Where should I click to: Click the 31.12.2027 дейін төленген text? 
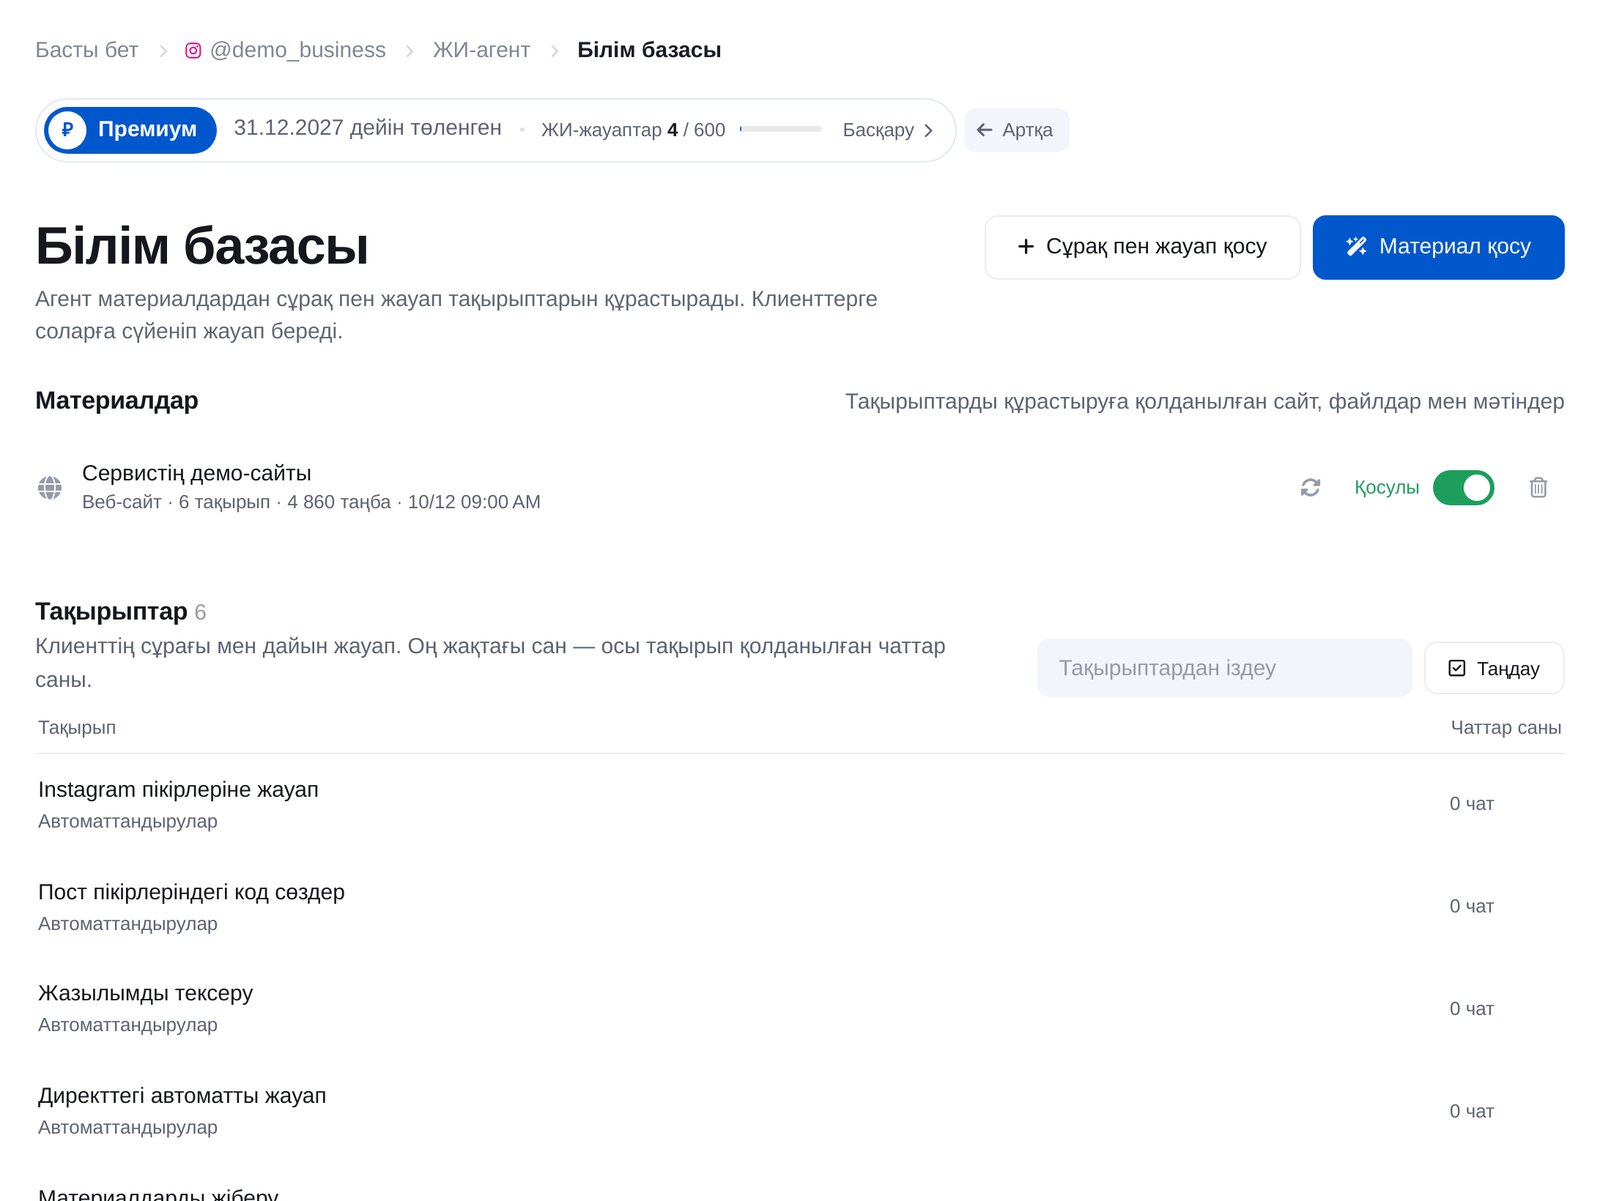coord(367,128)
